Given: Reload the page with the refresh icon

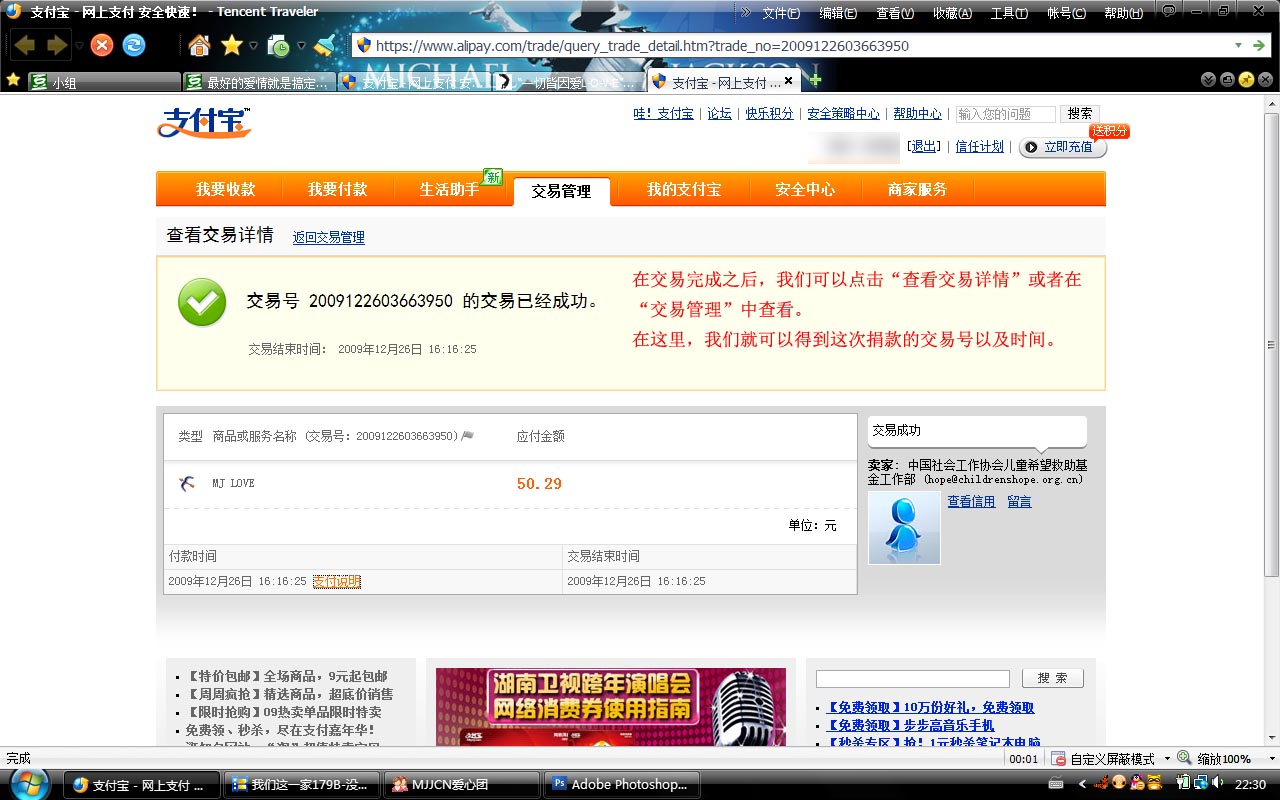Looking at the screenshot, I should (x=134, y=44).
